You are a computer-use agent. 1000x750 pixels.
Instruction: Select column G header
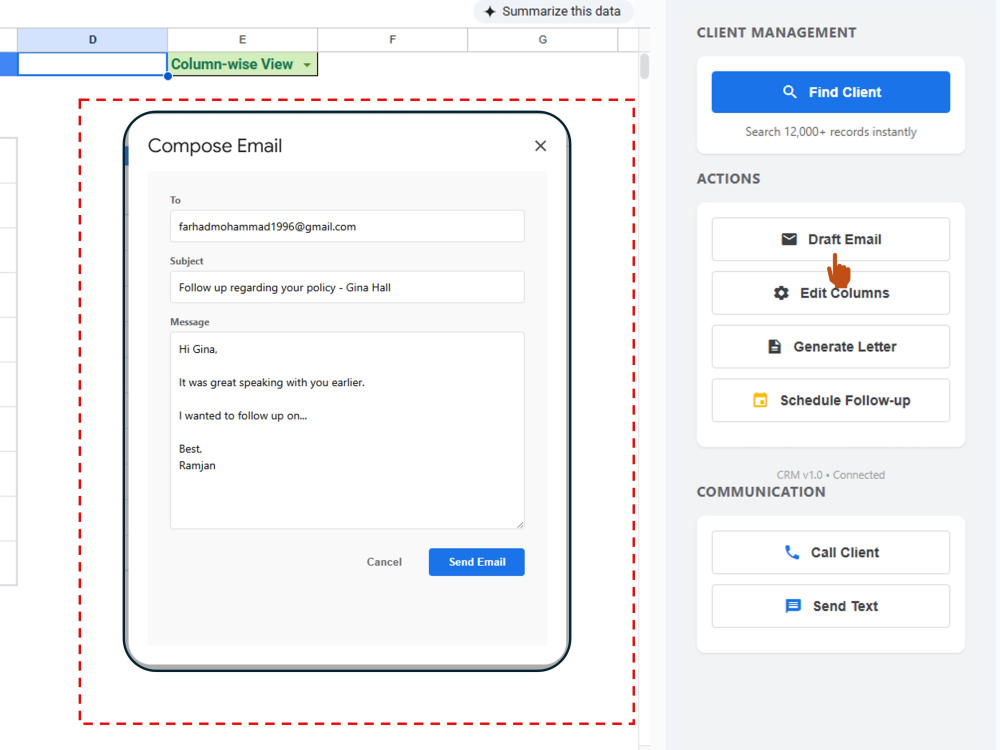(x=542, y=40)
